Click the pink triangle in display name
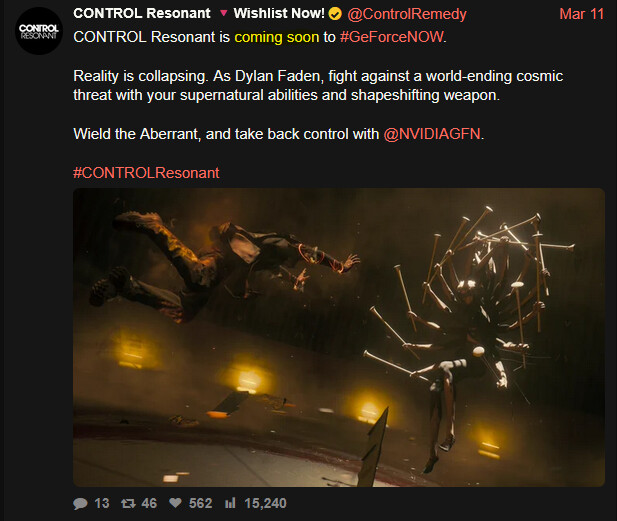The width and height of the screenshot is (617, 521). [x=224, y=13]
